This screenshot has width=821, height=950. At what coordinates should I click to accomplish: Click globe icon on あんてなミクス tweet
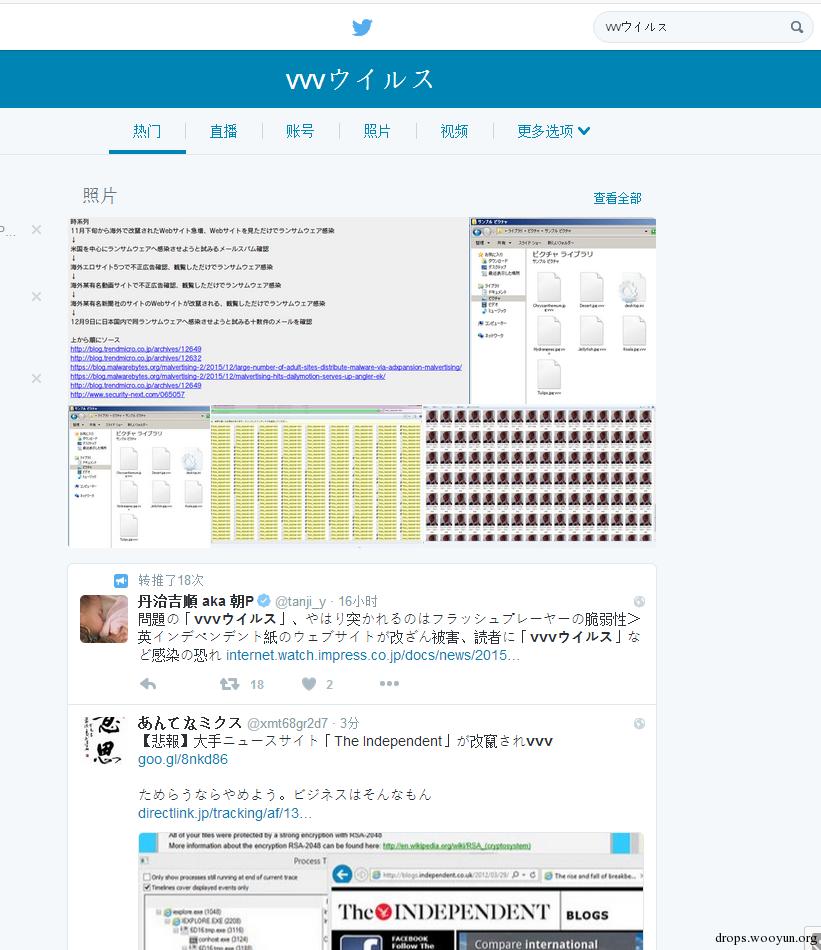(639, 723)
